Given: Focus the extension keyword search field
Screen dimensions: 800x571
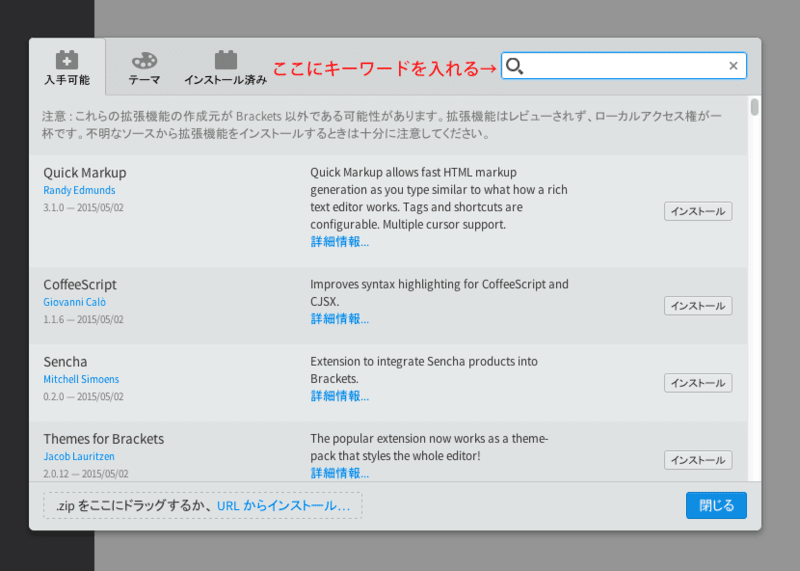Looking at the screenshot, I should (623, 66).
